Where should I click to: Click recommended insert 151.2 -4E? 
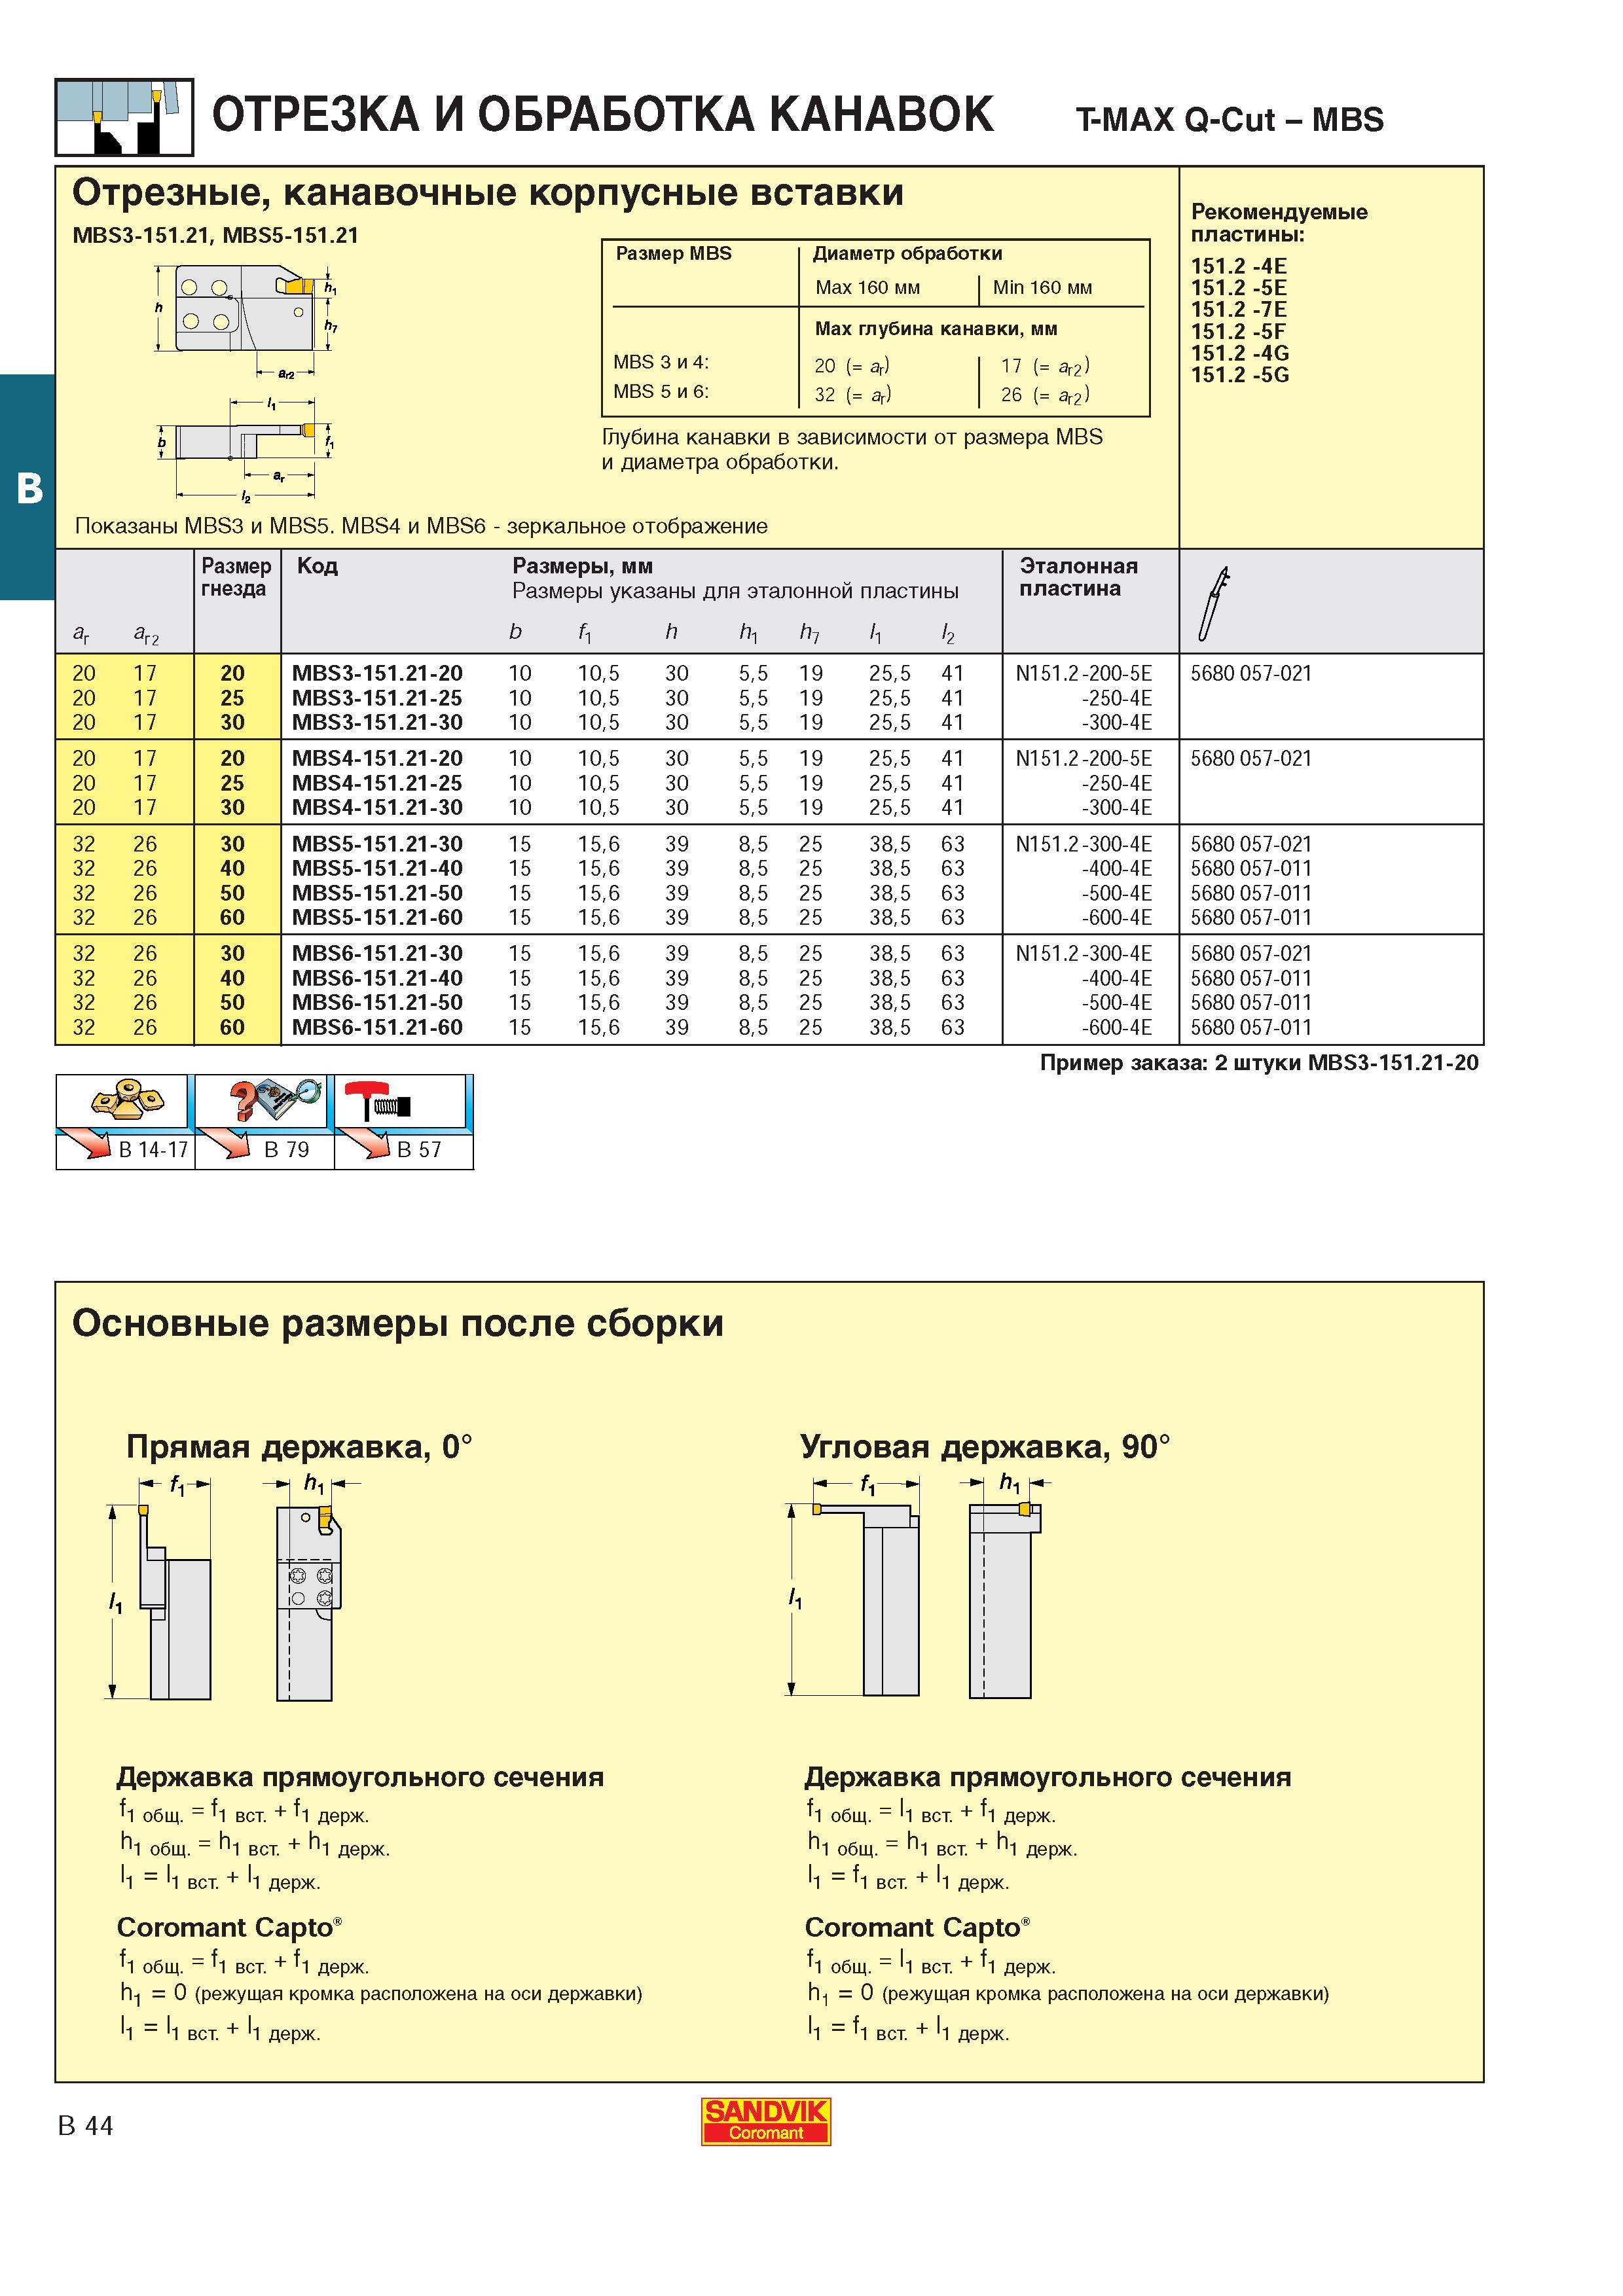coord(1238,266)
